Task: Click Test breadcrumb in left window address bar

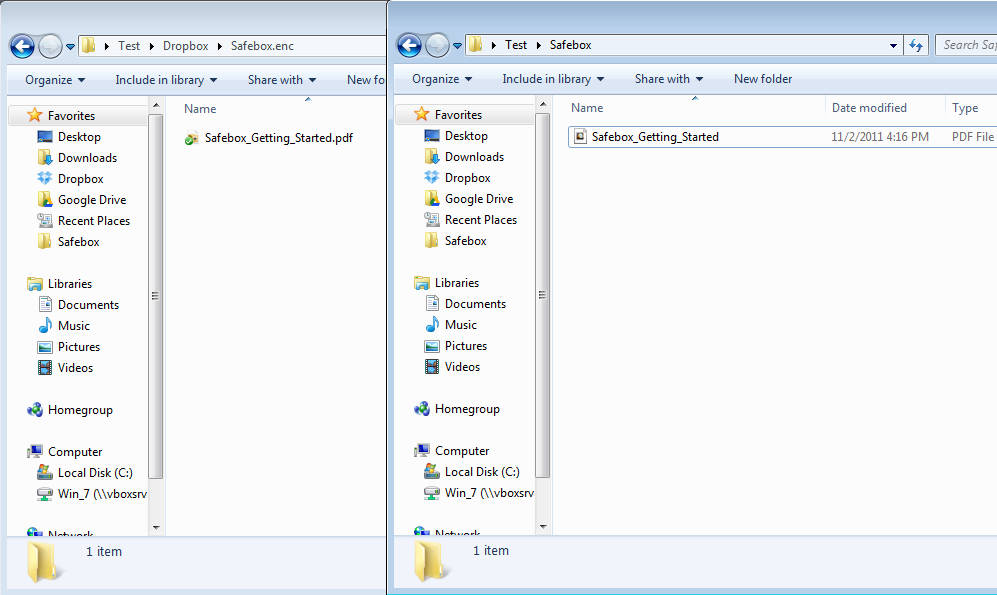Action: (x=129, y=46)
